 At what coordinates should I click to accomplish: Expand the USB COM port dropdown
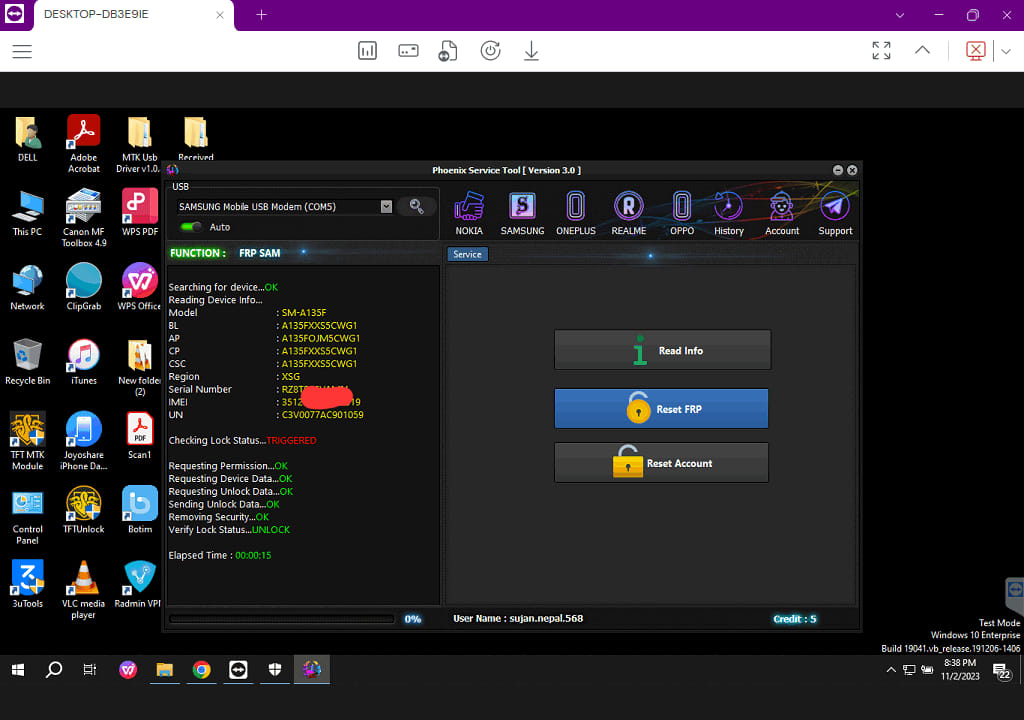386,207
